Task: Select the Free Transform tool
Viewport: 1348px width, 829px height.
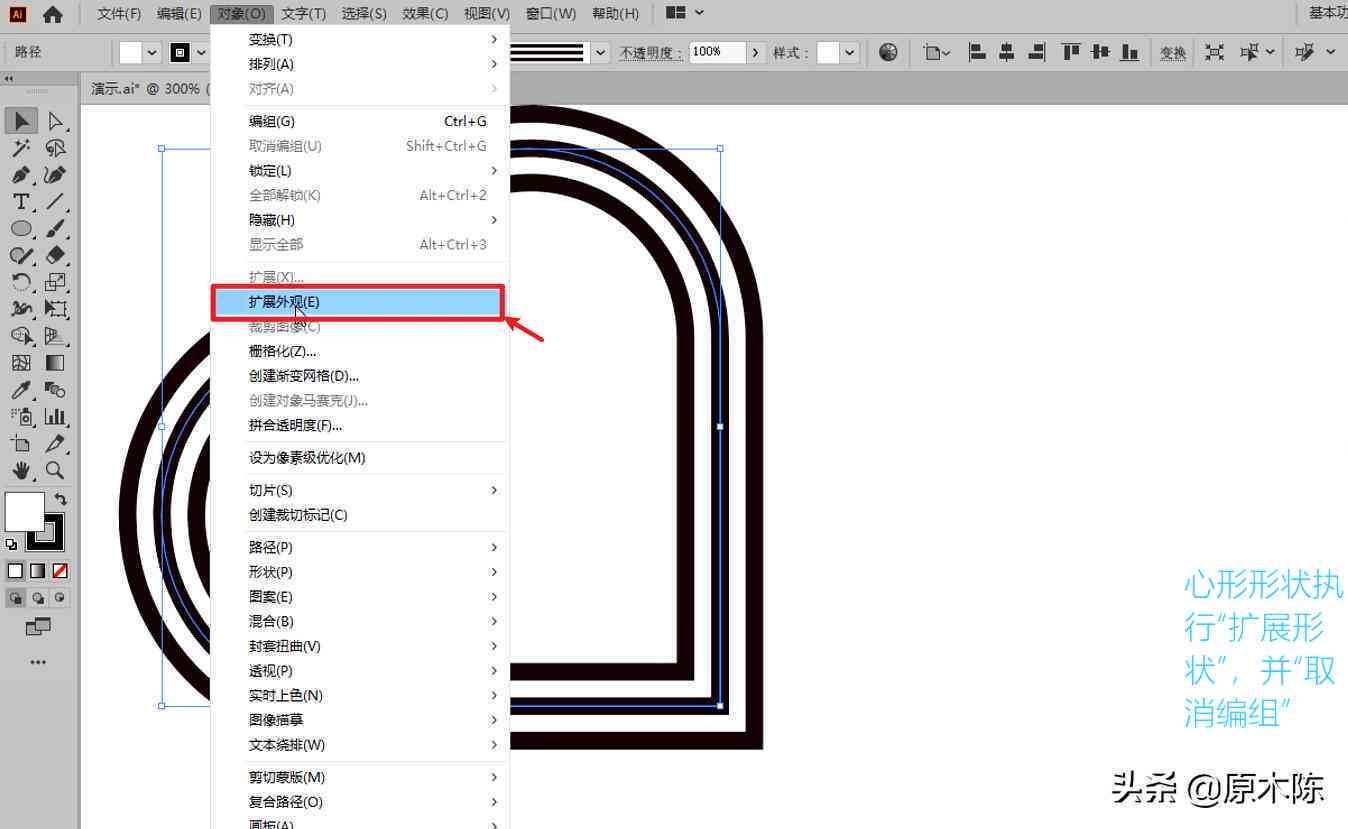Action: [56, 309]
